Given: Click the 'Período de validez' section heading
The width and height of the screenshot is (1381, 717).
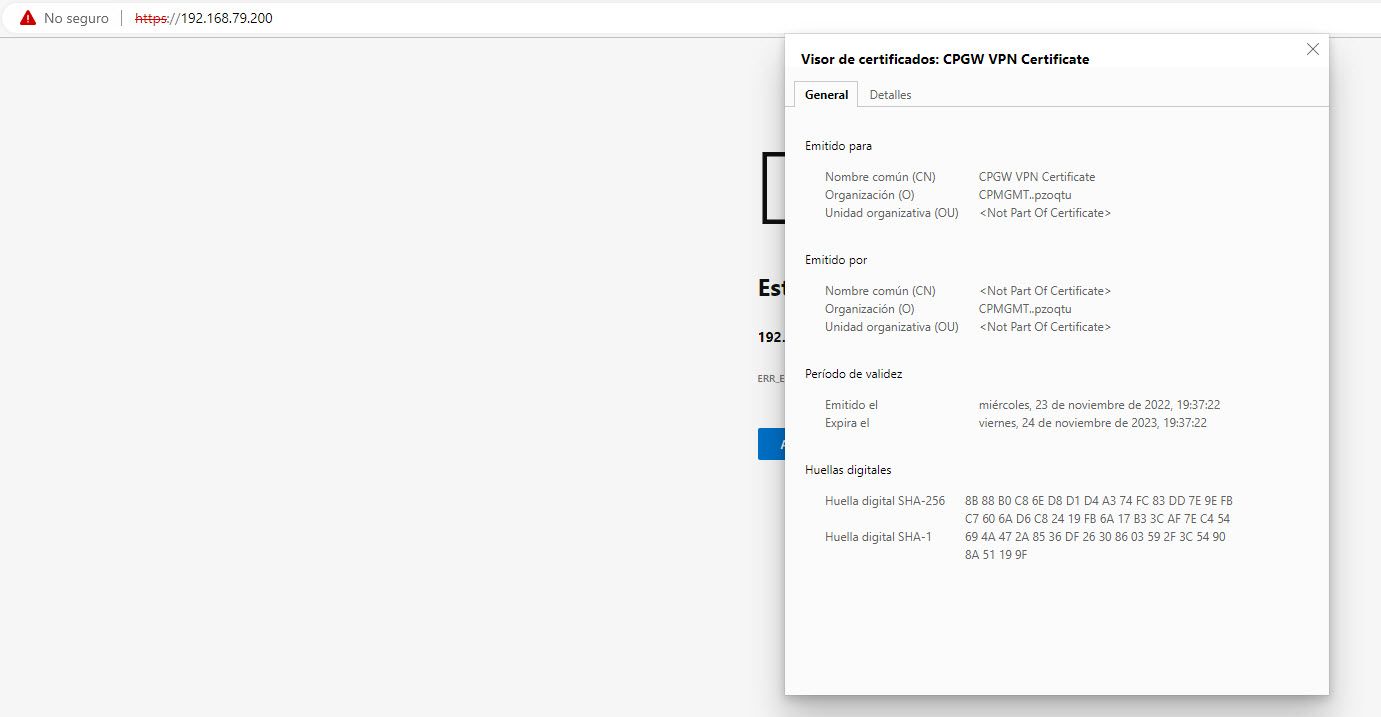Looking at the screenshot, I should [x=853, y=373].
